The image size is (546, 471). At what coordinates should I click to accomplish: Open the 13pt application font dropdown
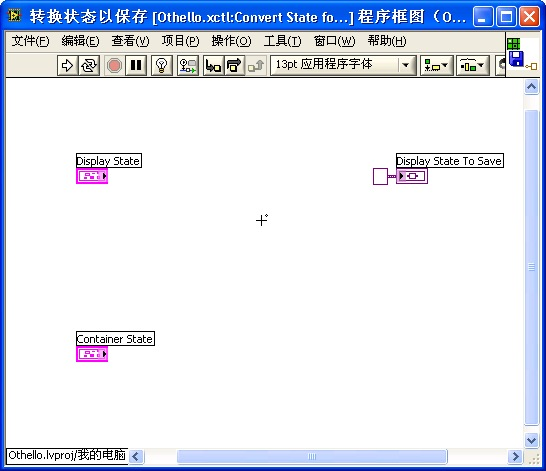click(x=343, y=65)
